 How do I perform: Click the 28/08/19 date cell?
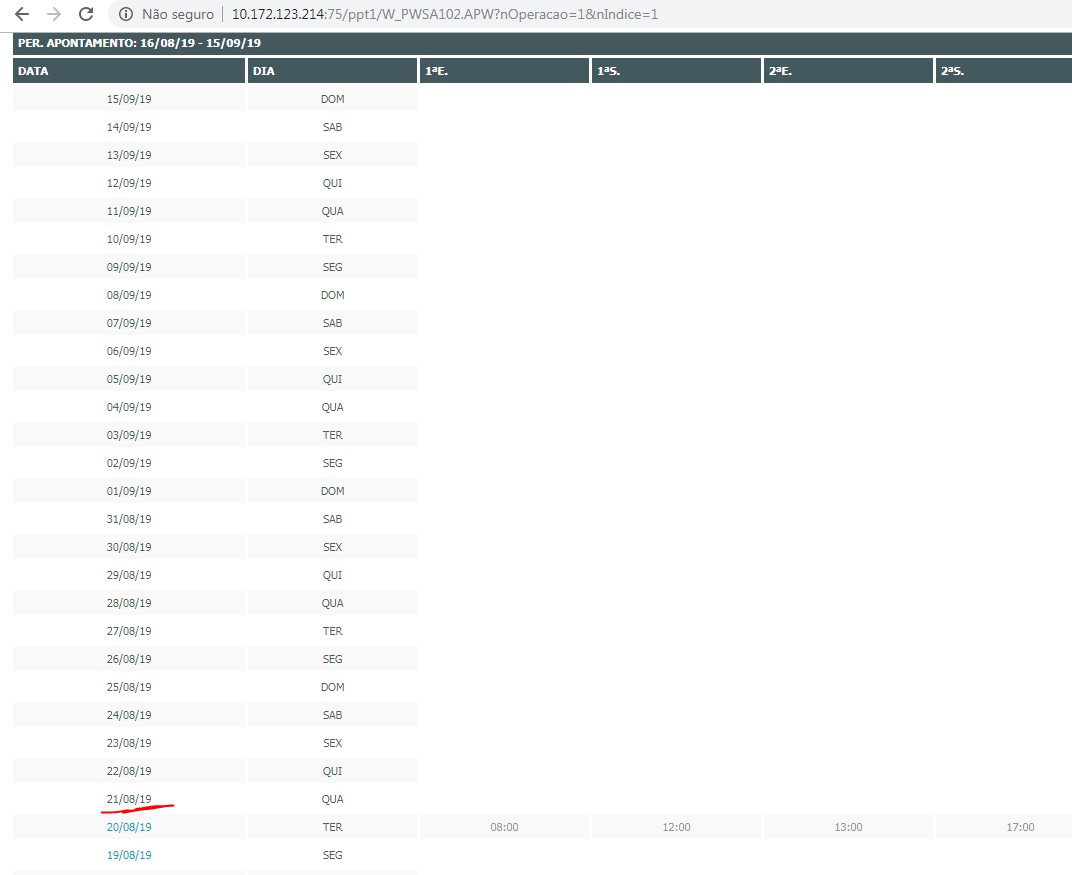click(x=129, y=603)
